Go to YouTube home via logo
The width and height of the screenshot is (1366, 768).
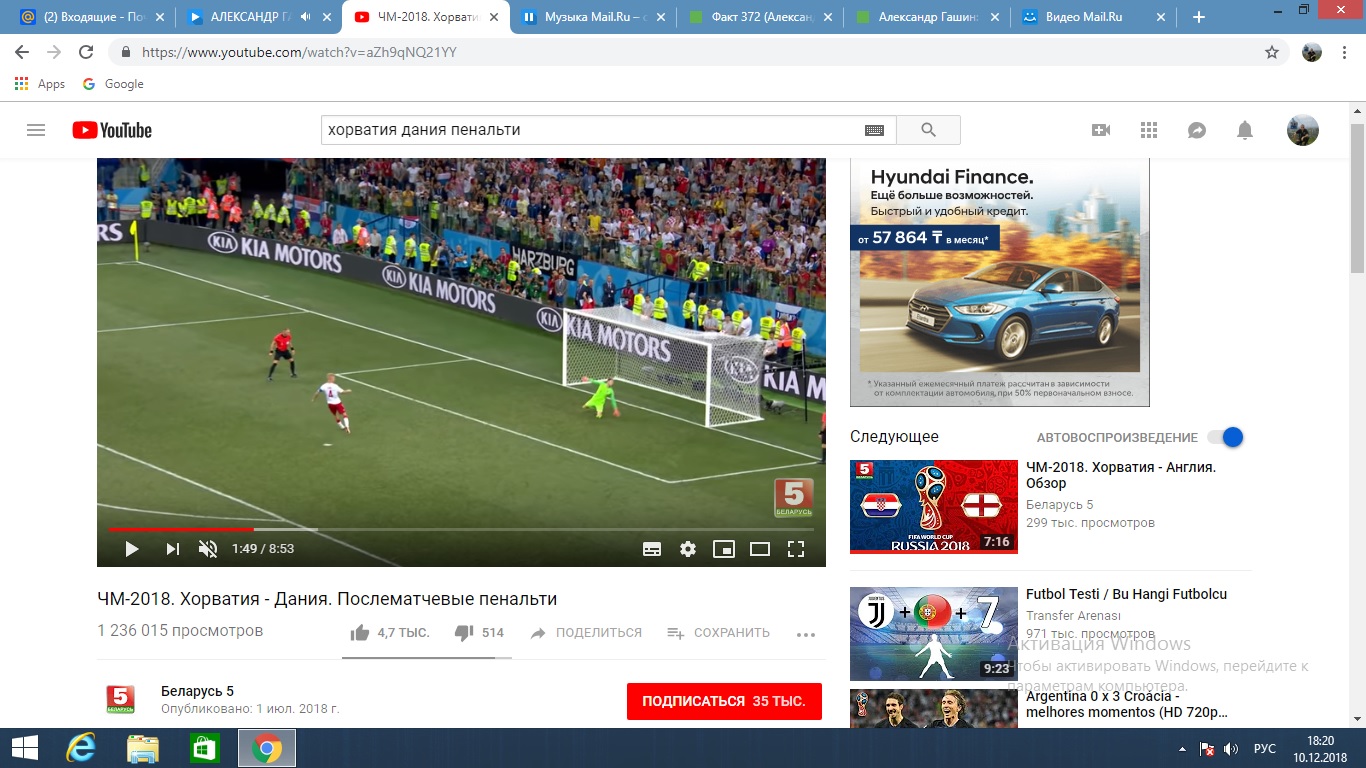point(112,130)
